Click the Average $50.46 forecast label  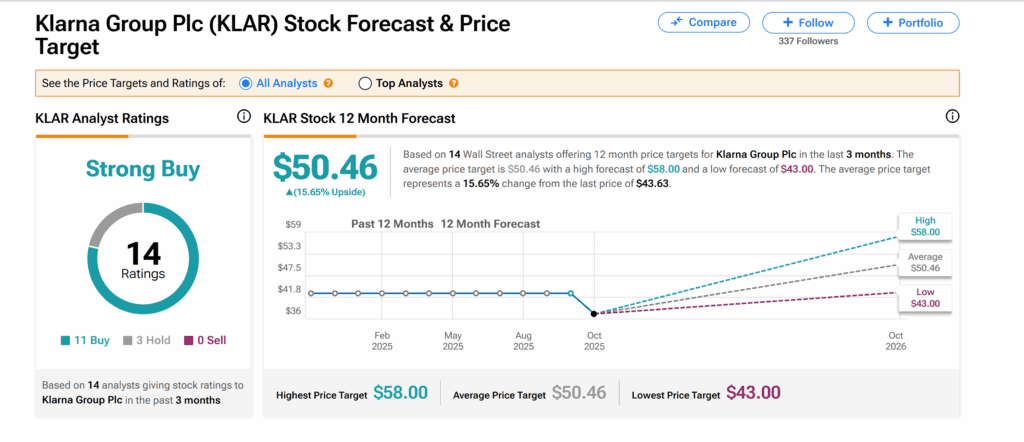click(925, 262)
